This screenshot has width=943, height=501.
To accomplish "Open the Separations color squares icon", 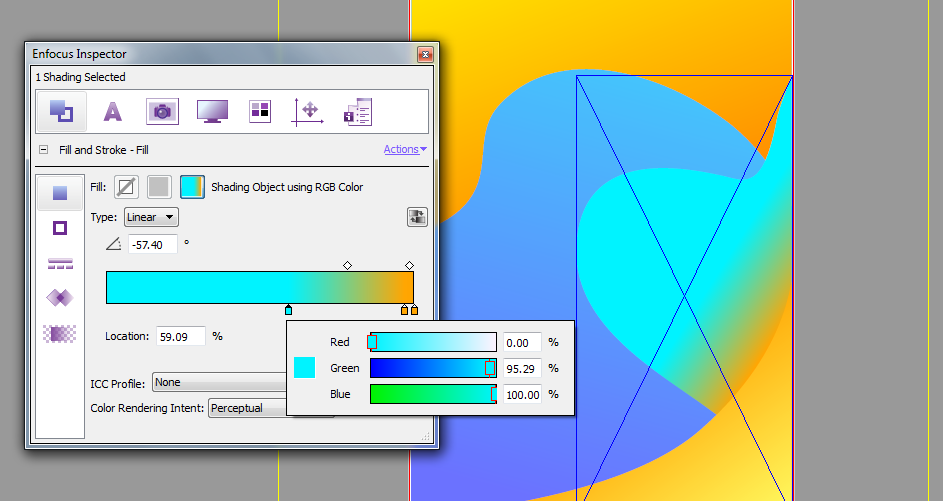I will click(x=260, y=111).
